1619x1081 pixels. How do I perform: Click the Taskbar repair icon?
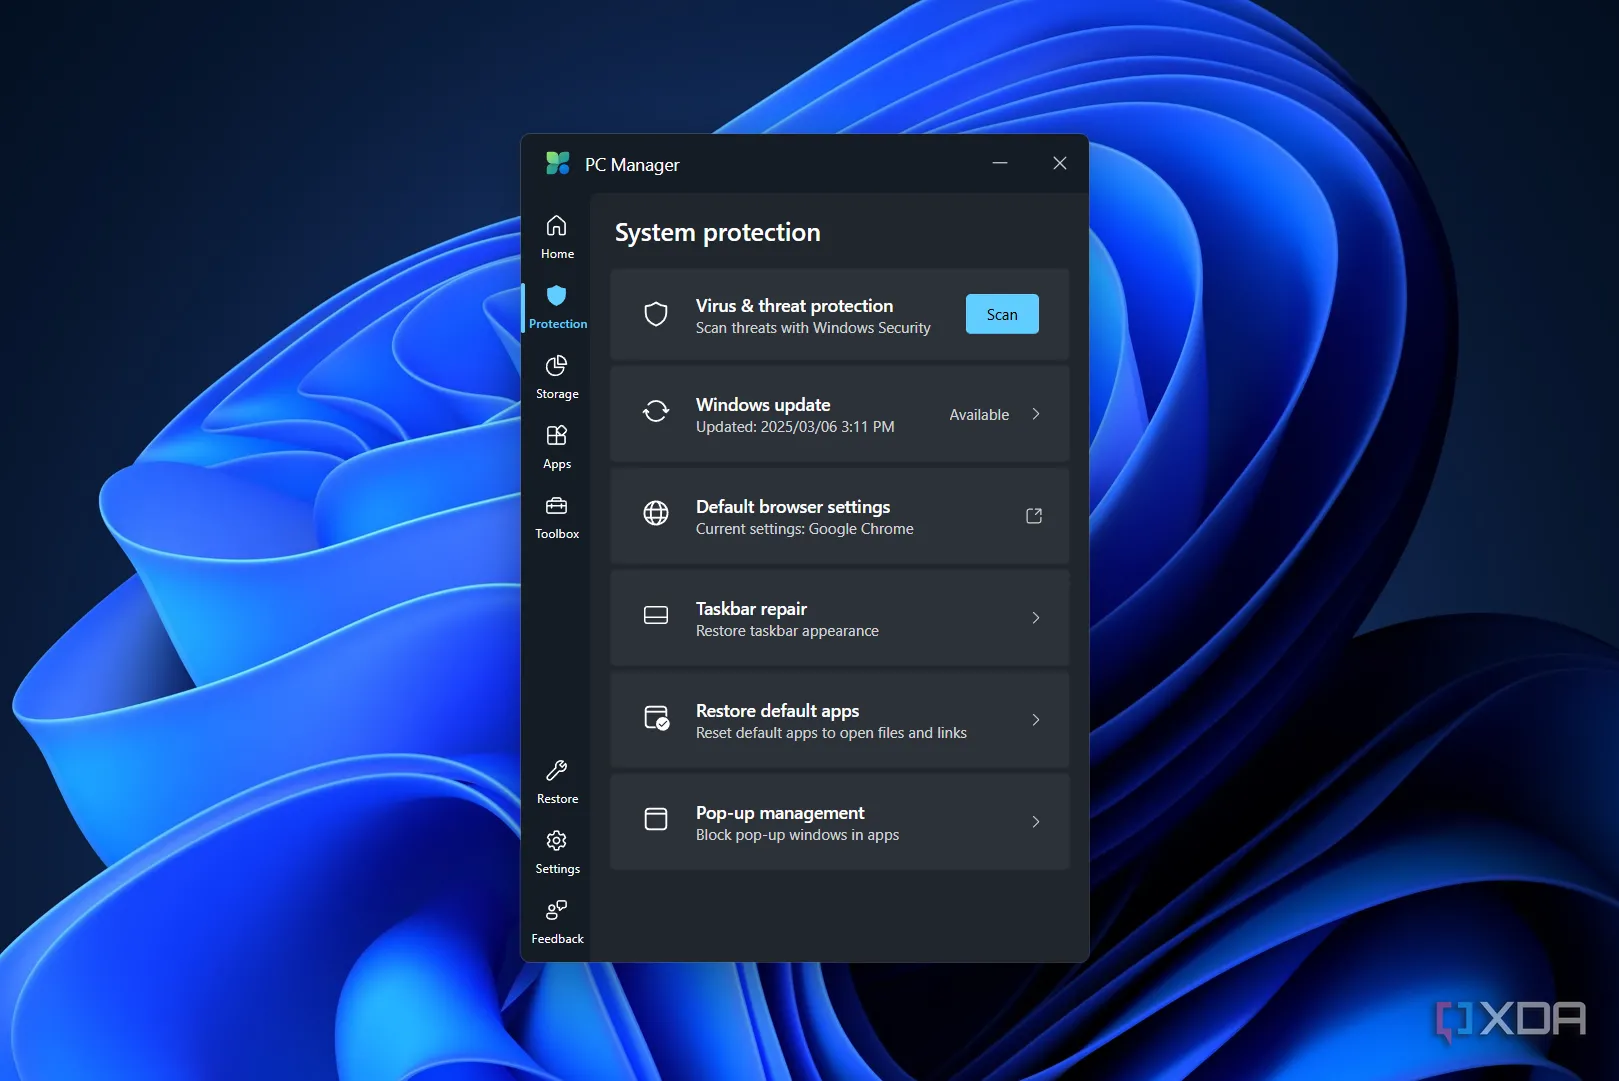click(656, 615)
